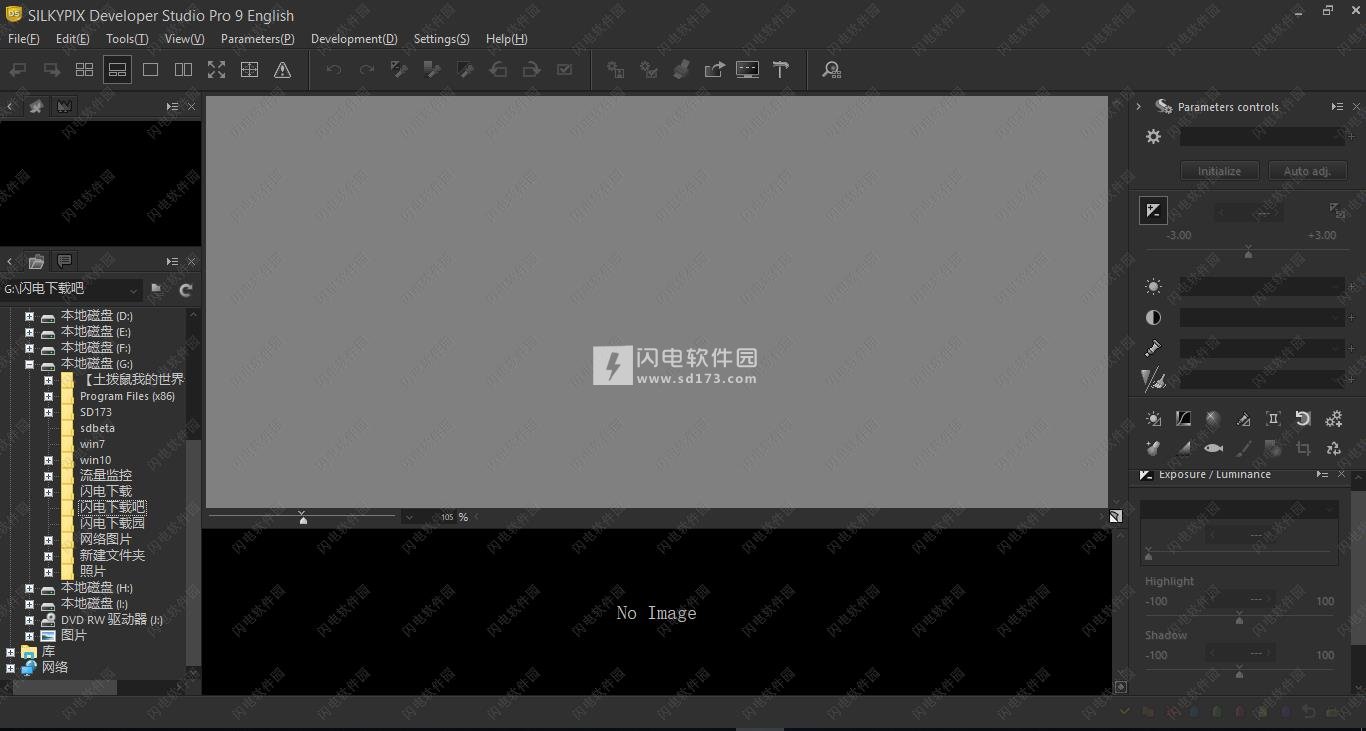This screenshot has height=731, width=1366.
Task: Click the export/share arrow icon in toolbar
Action: click(714, 70)
